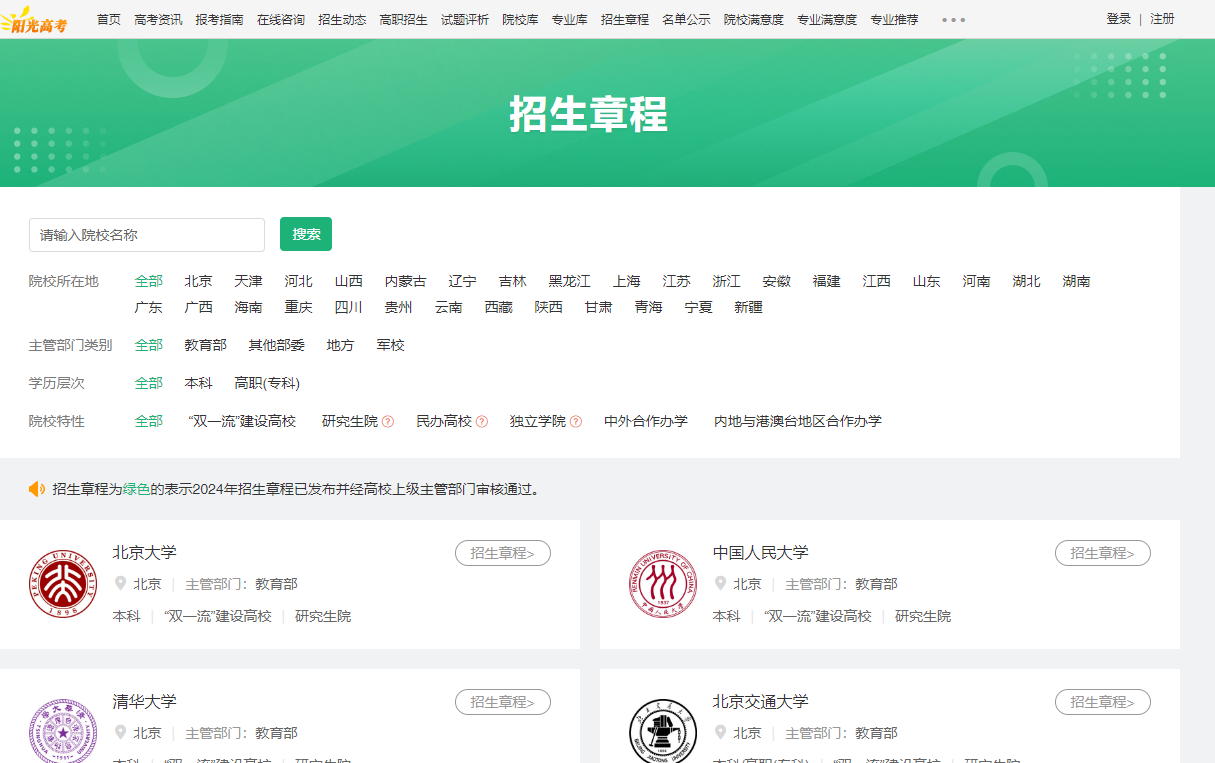Click location pin icon in 中国人民大学 card
Image resolution: width=1215 pixels, height=763 pixels.
721,583
